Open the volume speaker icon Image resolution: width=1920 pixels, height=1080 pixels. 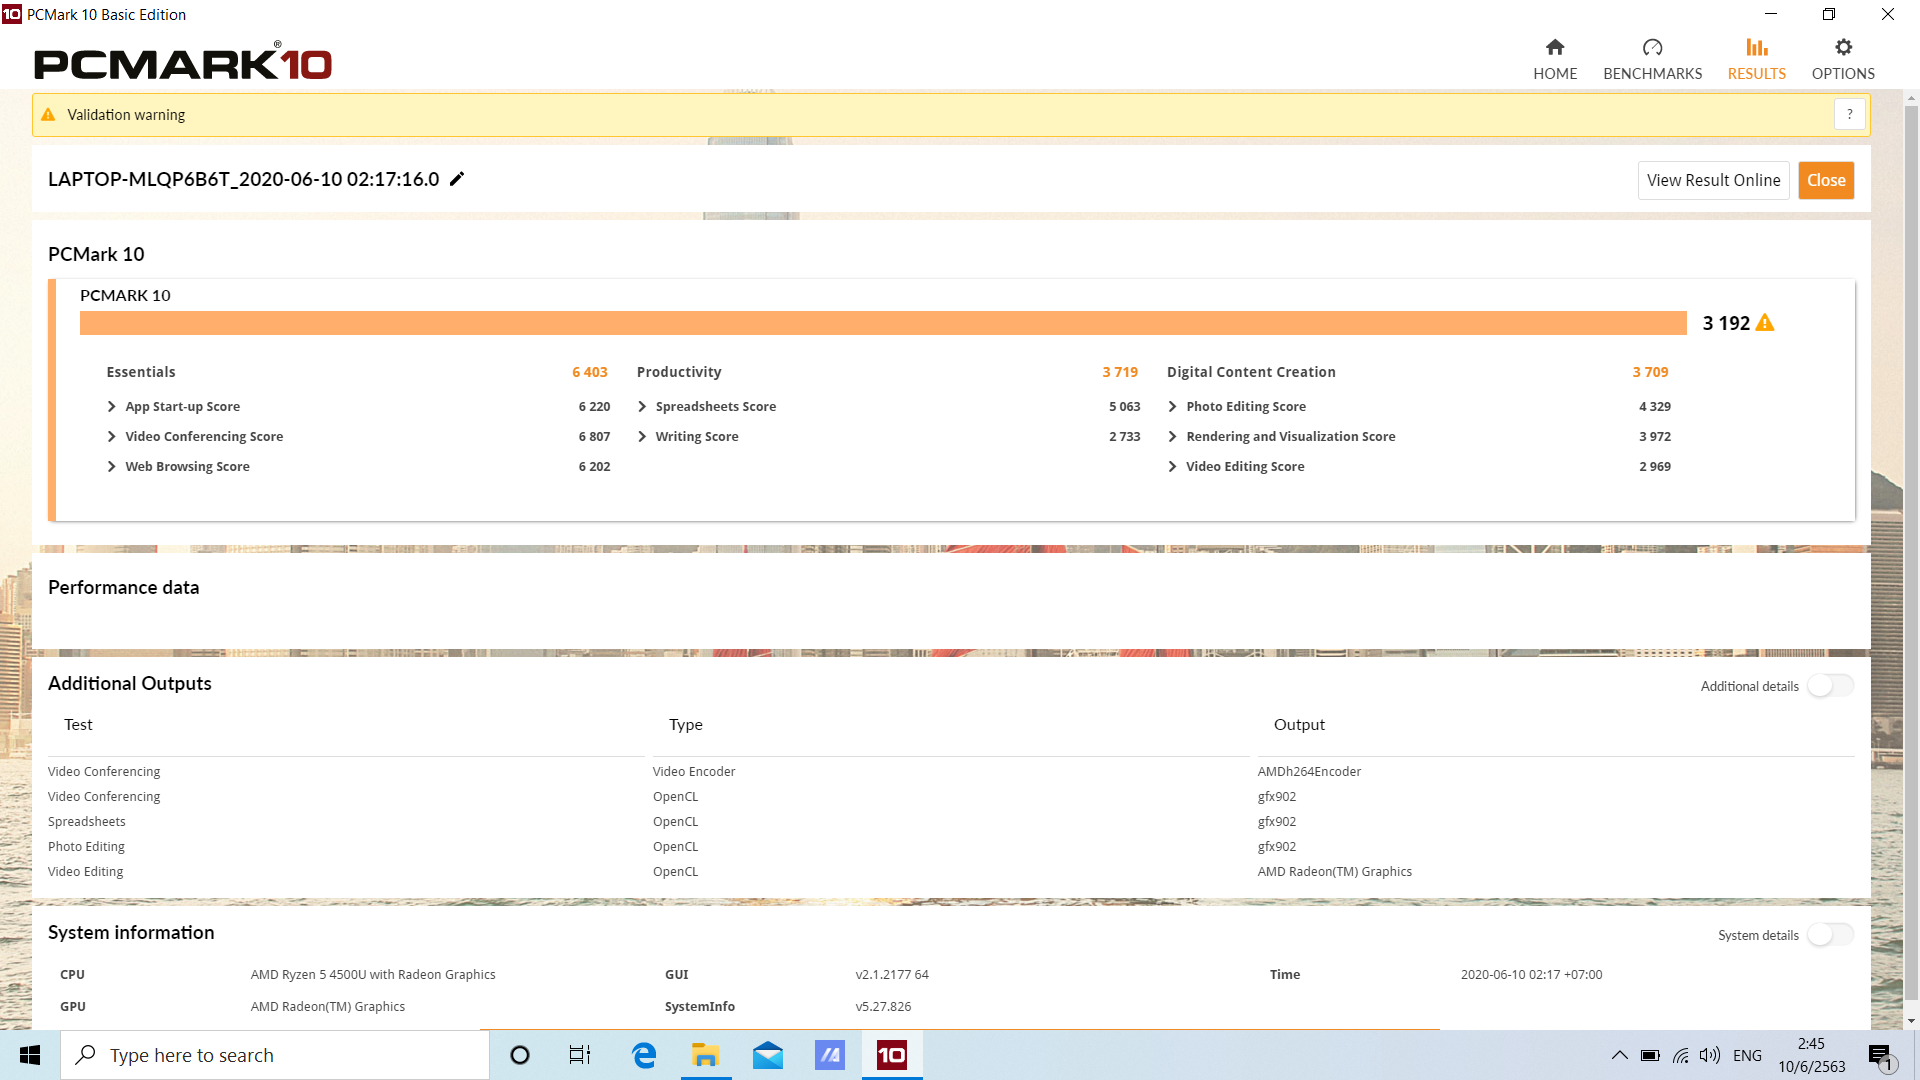pyautogui.click(x=1710, y=1055)
